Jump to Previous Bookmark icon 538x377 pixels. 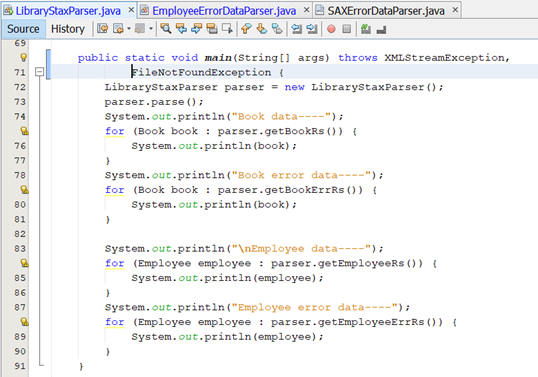tap(246, 29)
